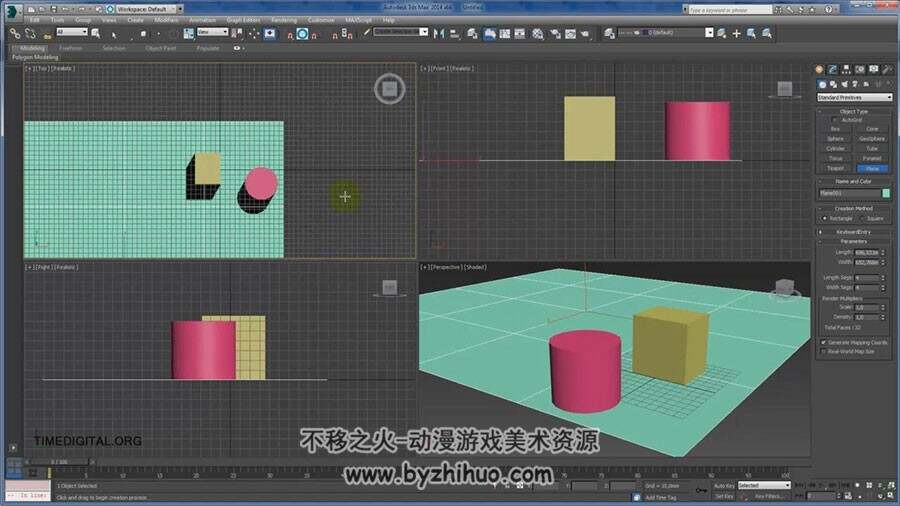
Task: Open the Create menu
Action: (135, 20)
